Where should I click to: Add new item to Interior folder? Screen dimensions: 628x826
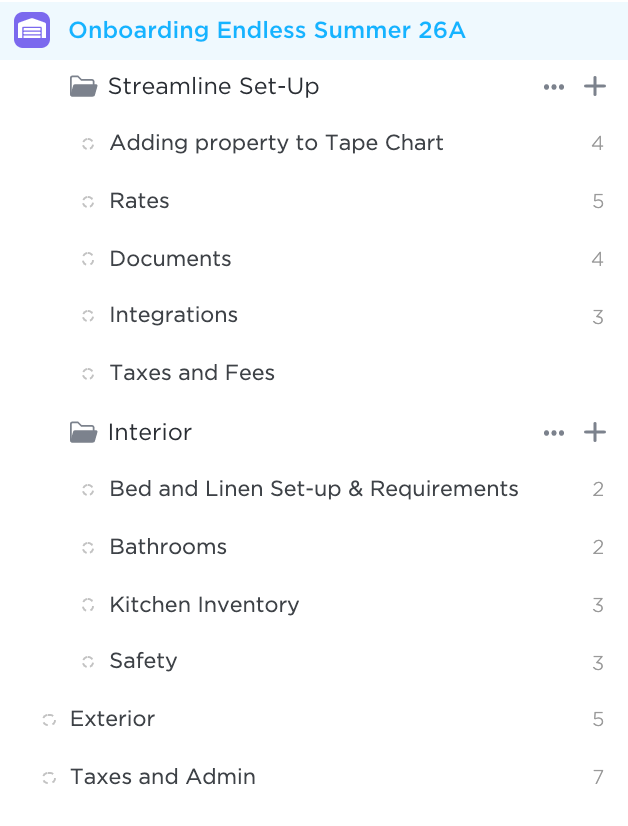coord(595,432)
